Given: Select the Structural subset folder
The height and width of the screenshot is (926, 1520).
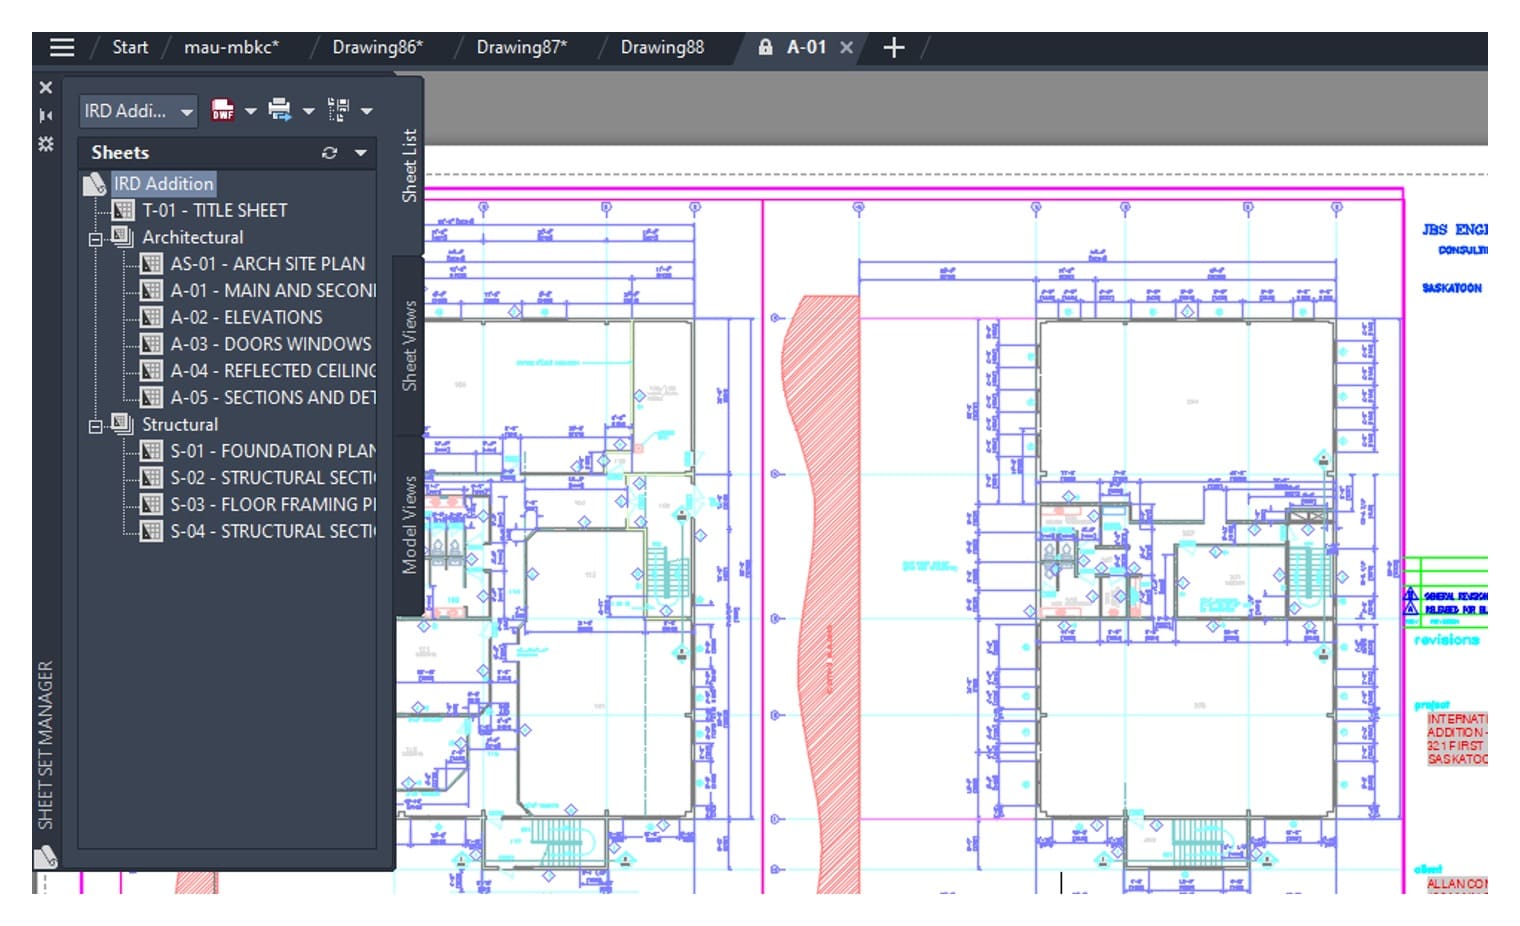Looking at the screenshot, I should 180,425.
